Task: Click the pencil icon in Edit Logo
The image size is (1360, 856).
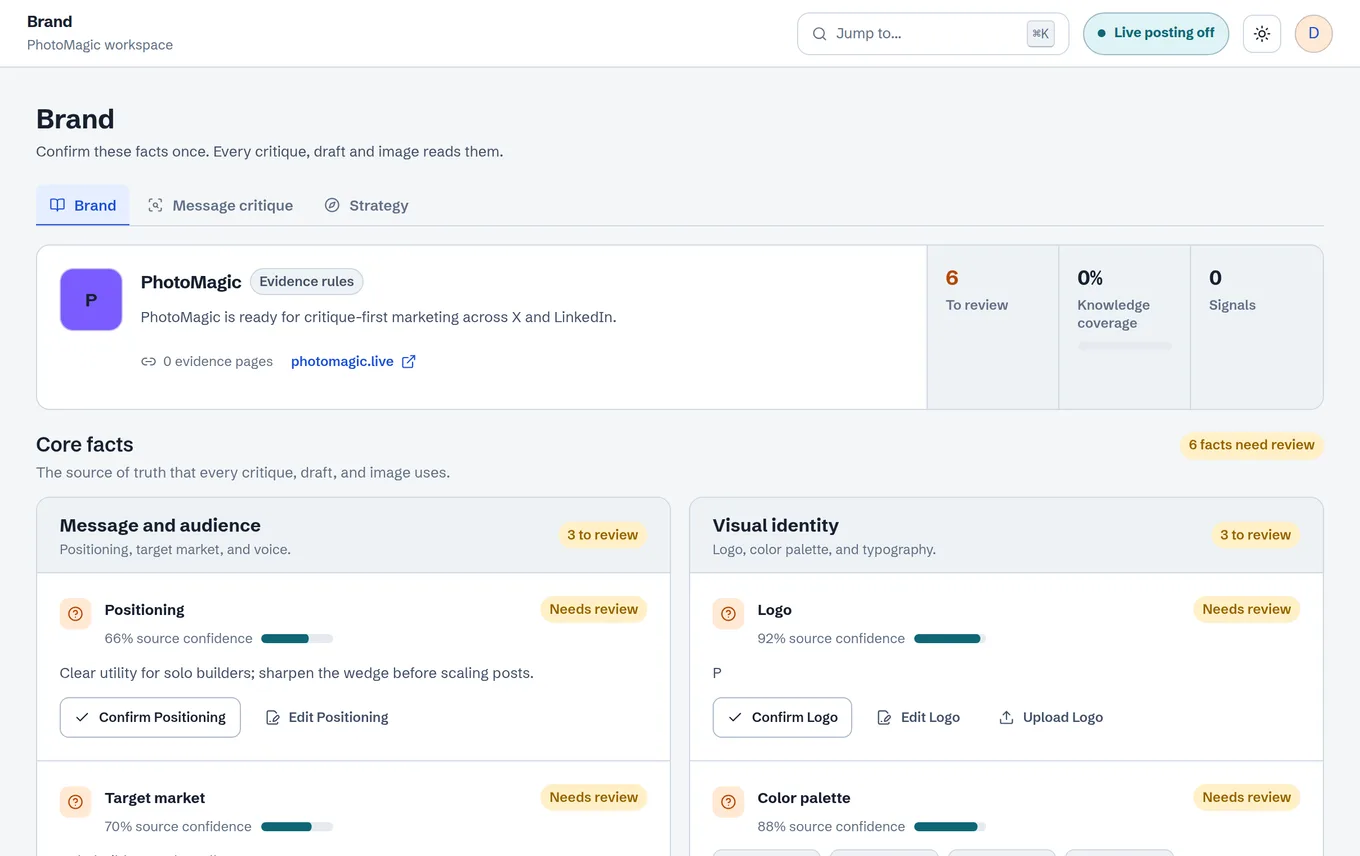Action: pyautogui.click(x=884, y=717)
